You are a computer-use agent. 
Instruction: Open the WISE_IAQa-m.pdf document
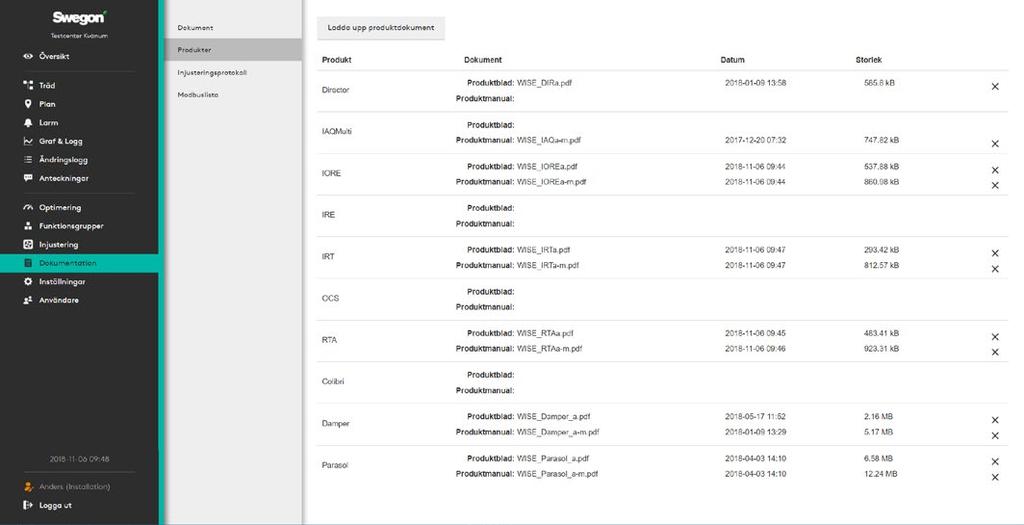click(549, 140)
